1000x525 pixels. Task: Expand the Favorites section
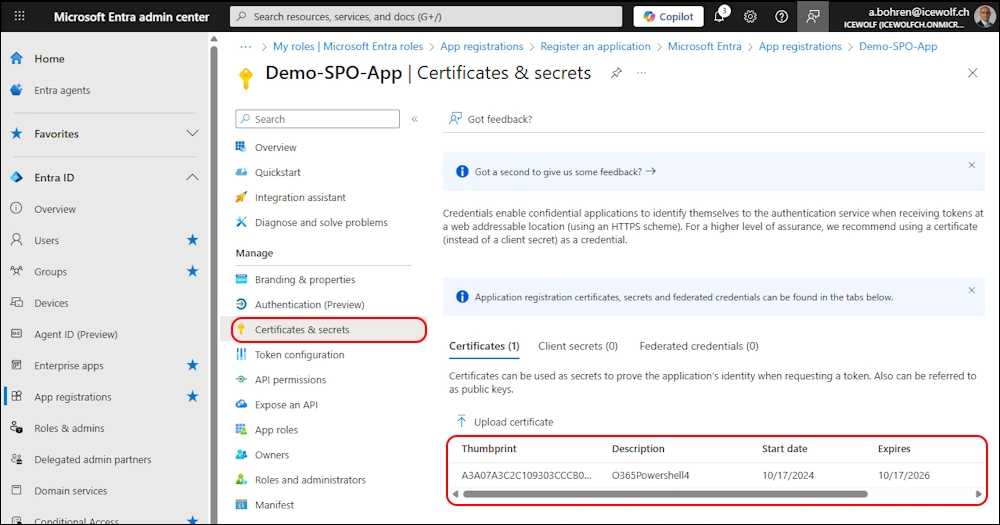(x=193, y=134)
